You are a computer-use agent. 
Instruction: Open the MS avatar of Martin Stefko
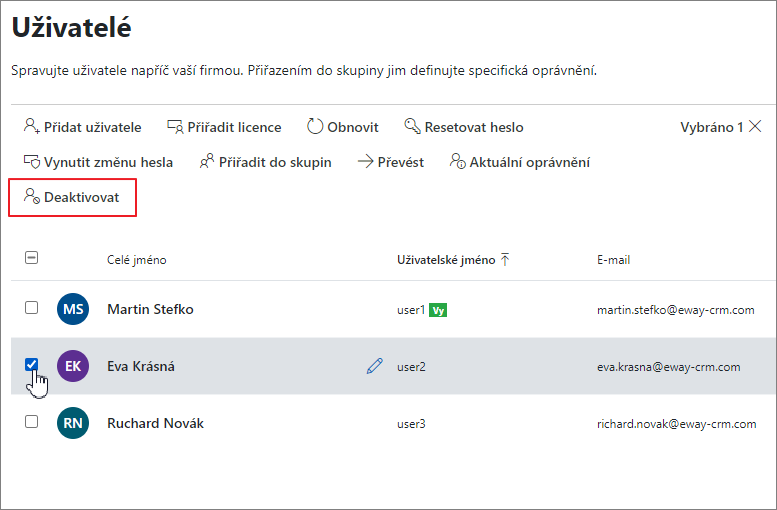[73, 309]
